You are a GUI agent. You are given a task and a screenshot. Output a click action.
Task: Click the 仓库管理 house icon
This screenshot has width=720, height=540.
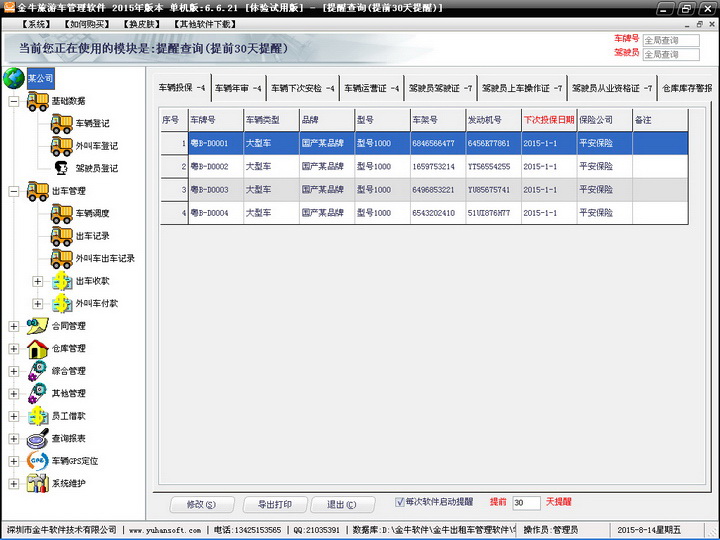pyautogui.click(x=38, y=348)
